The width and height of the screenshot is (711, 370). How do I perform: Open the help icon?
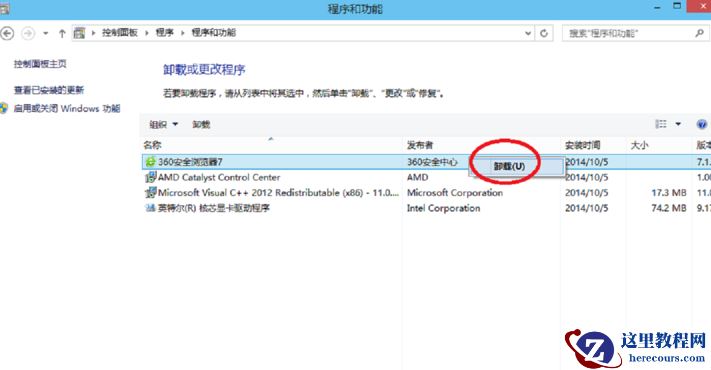point(701,124)
